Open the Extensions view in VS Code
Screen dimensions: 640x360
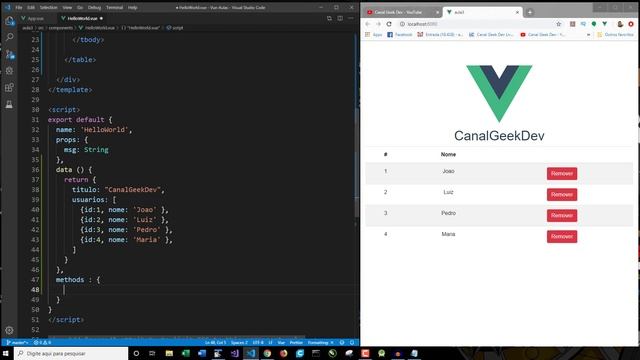click(9, 87)
